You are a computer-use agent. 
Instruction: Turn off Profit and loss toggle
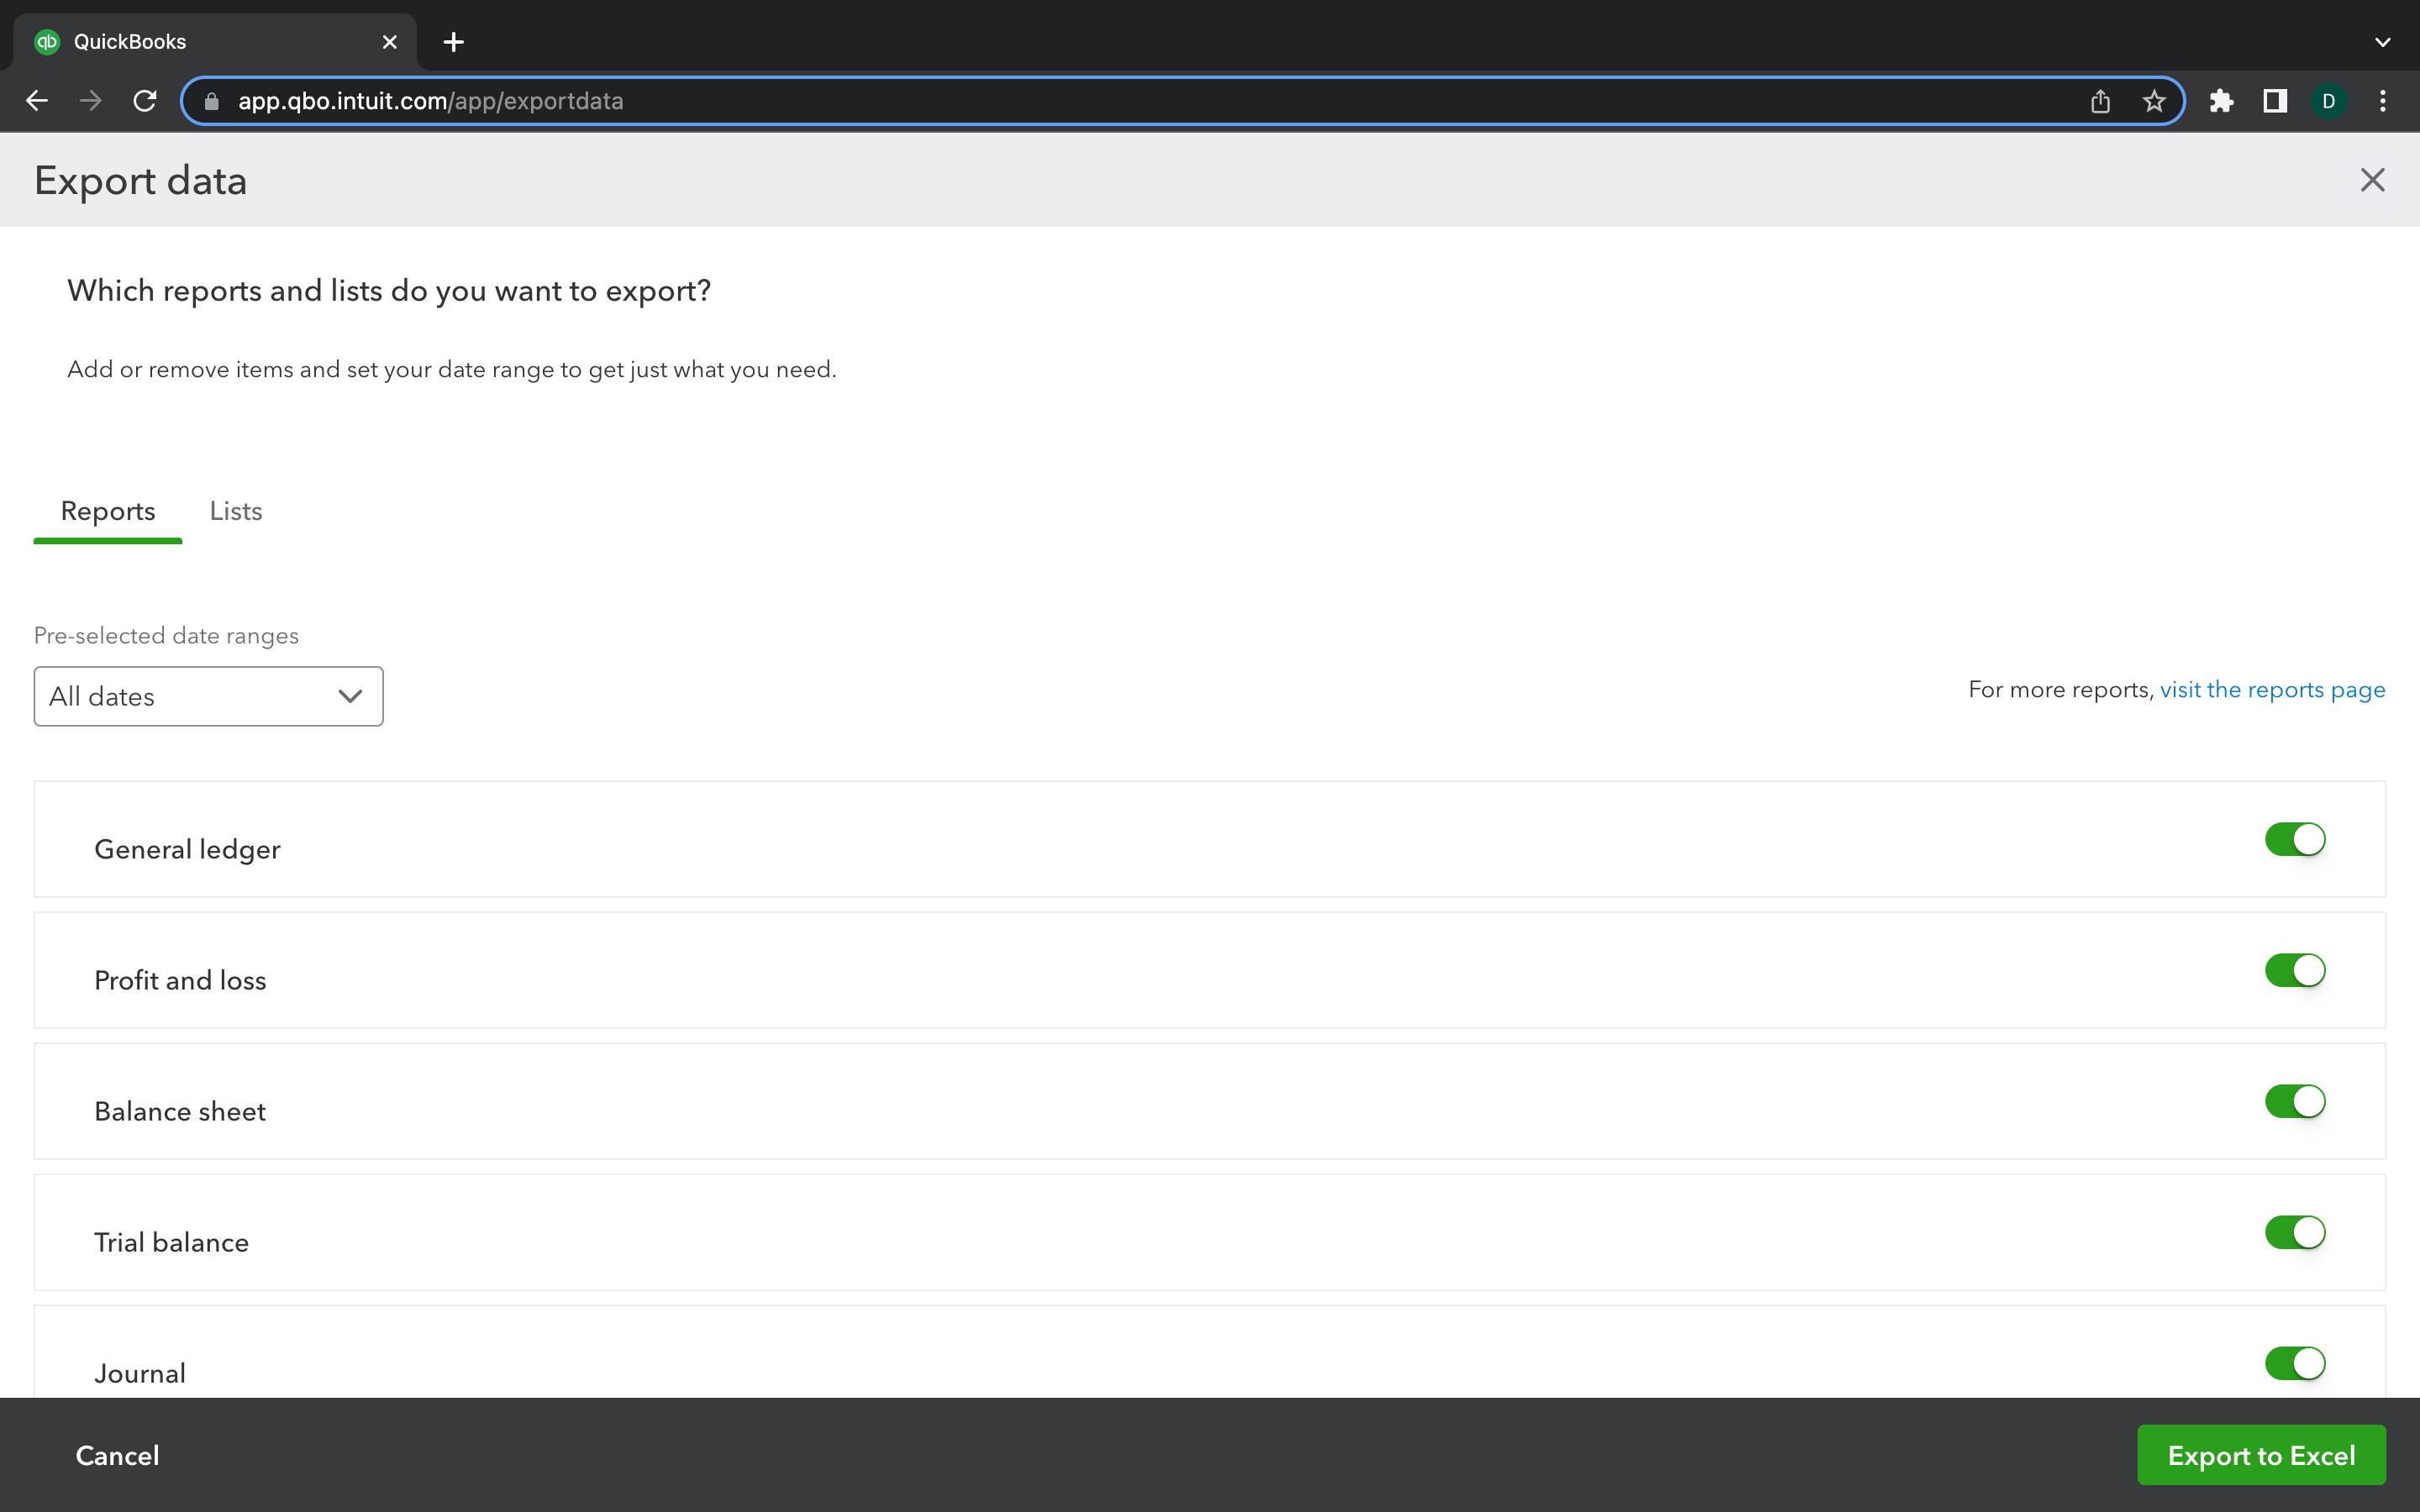[x=2295, y=970]
